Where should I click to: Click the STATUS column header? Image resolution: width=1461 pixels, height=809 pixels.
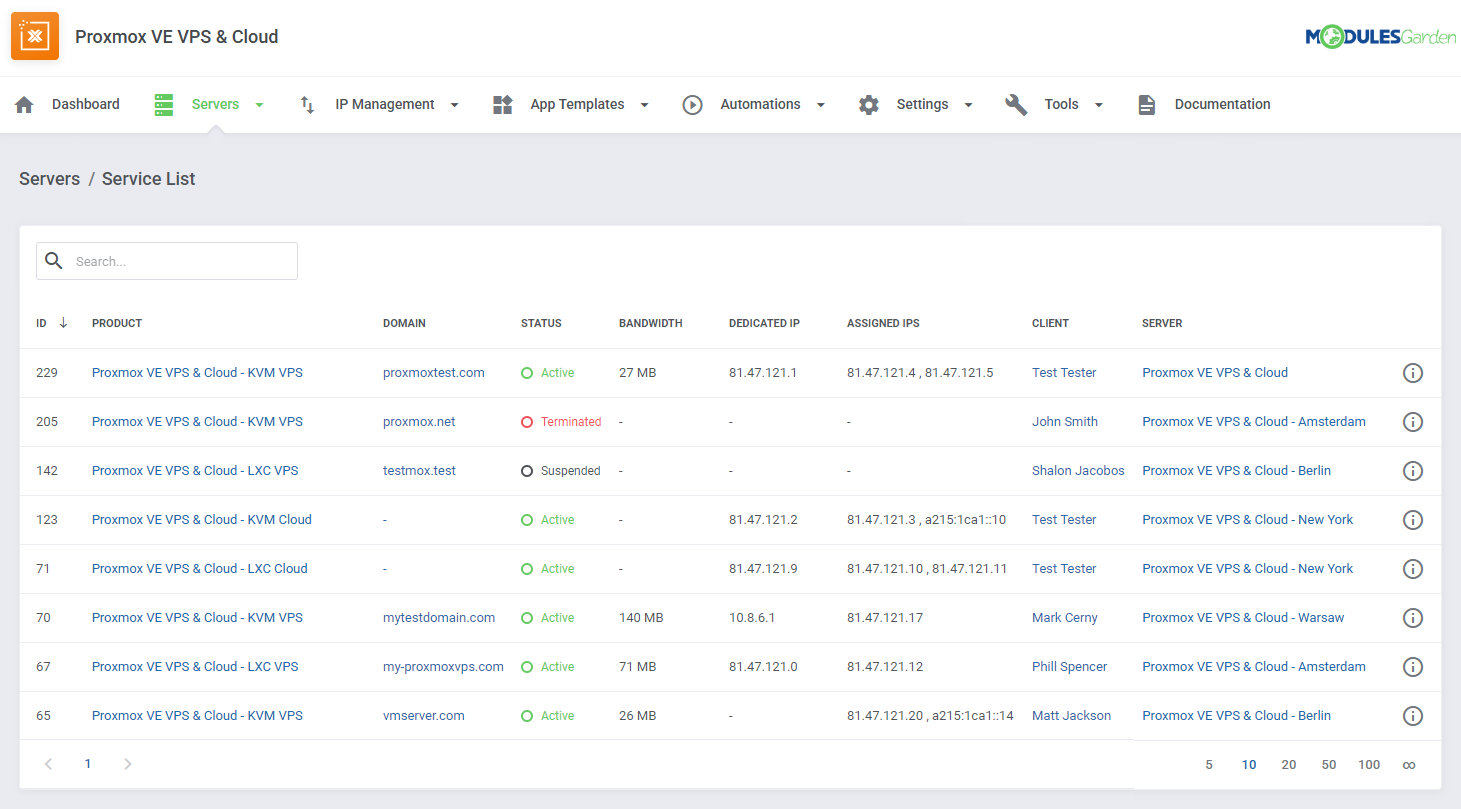click(x=541, y=323)
